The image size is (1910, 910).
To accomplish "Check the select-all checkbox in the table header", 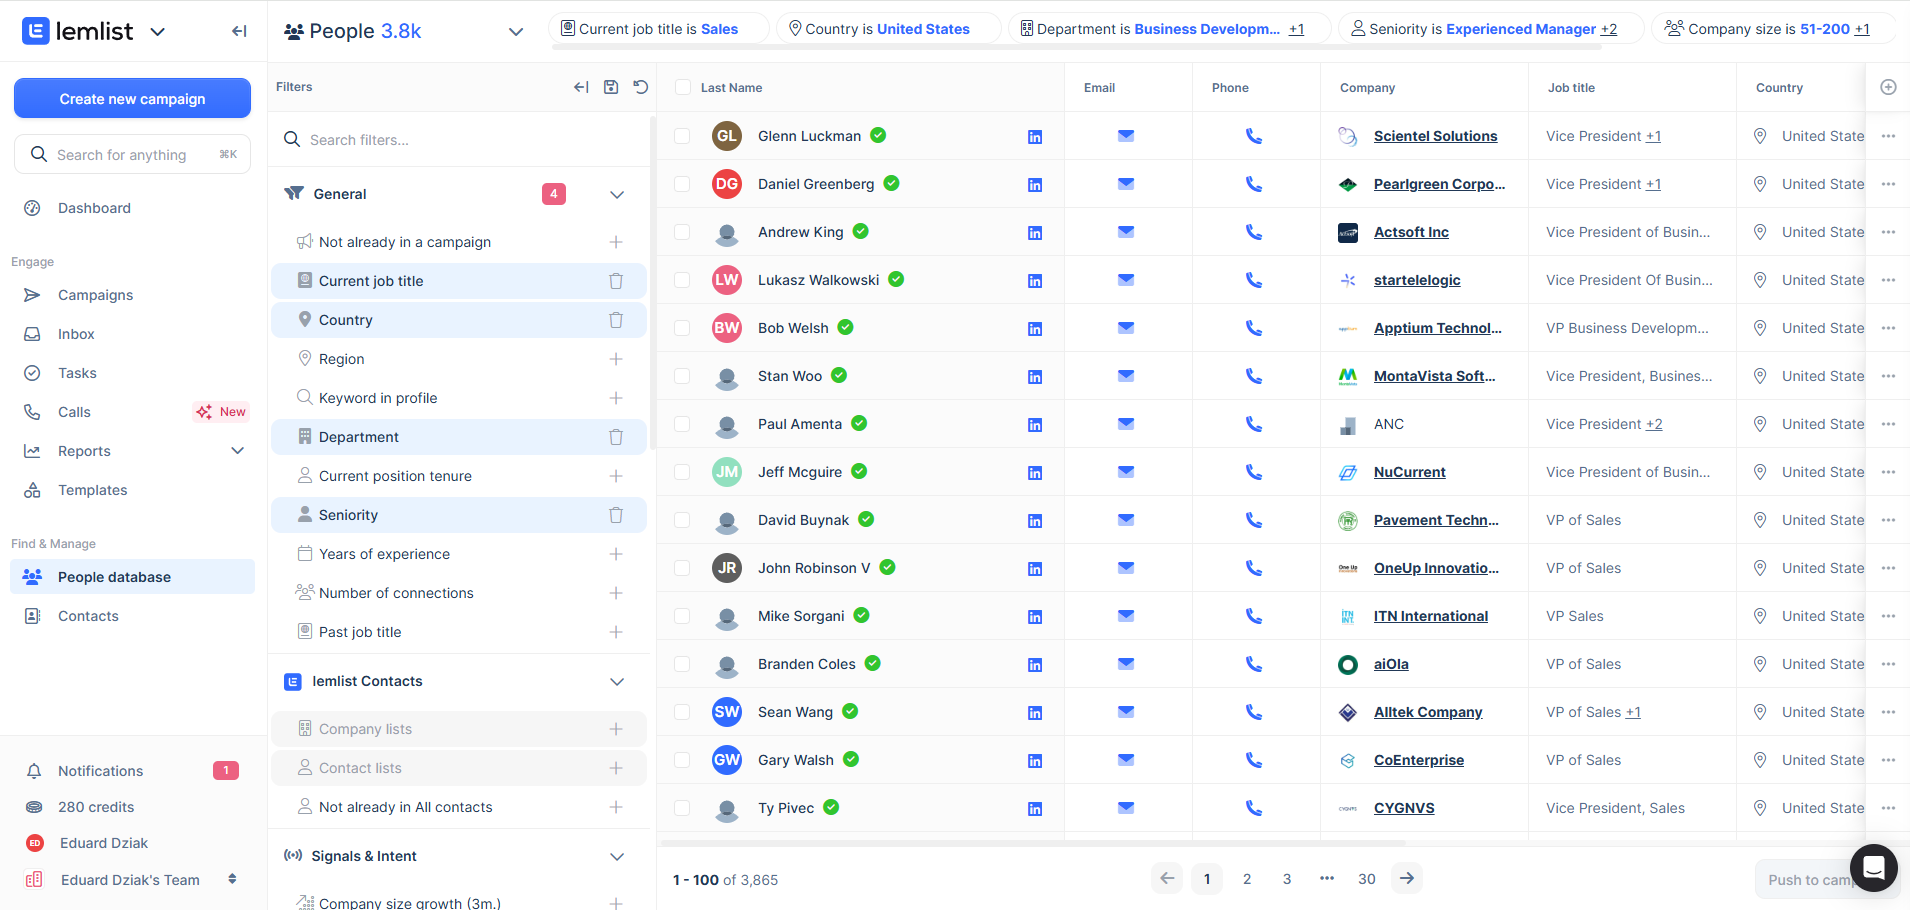I will point(681,87).
